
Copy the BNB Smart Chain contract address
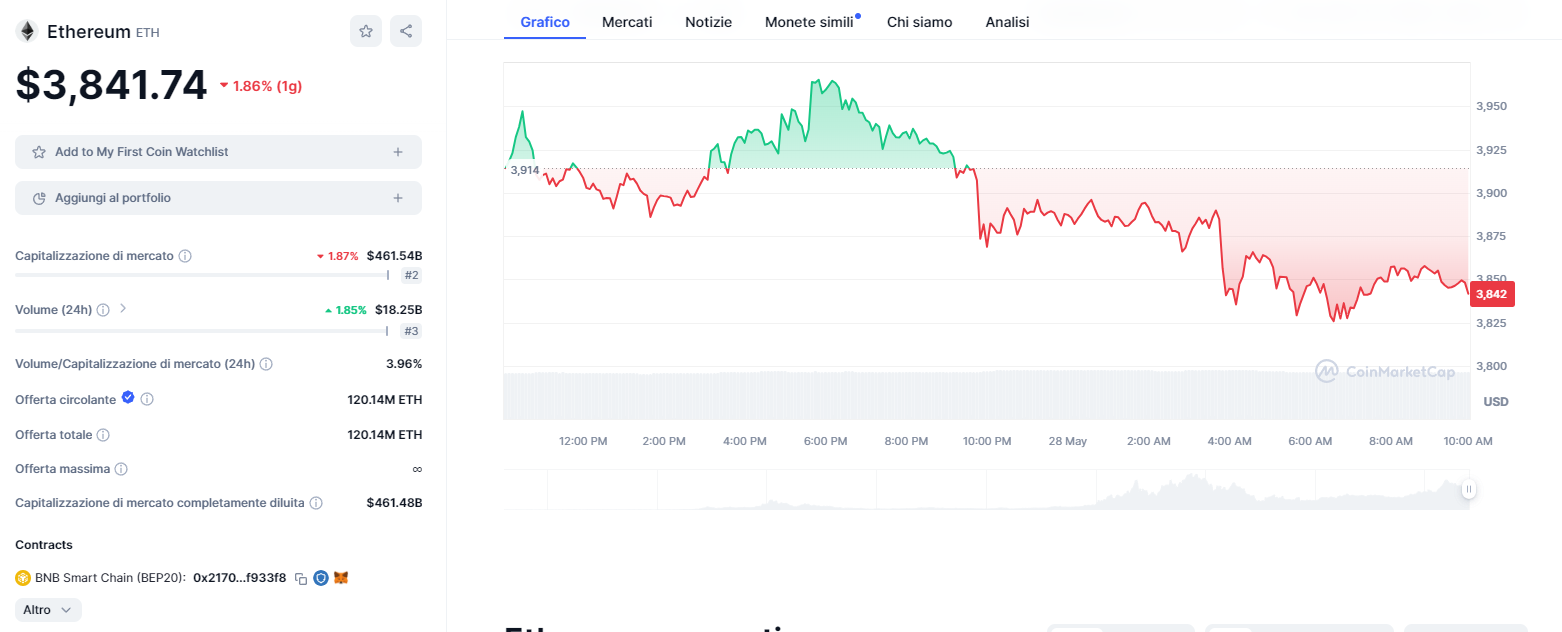pos(301,578)
